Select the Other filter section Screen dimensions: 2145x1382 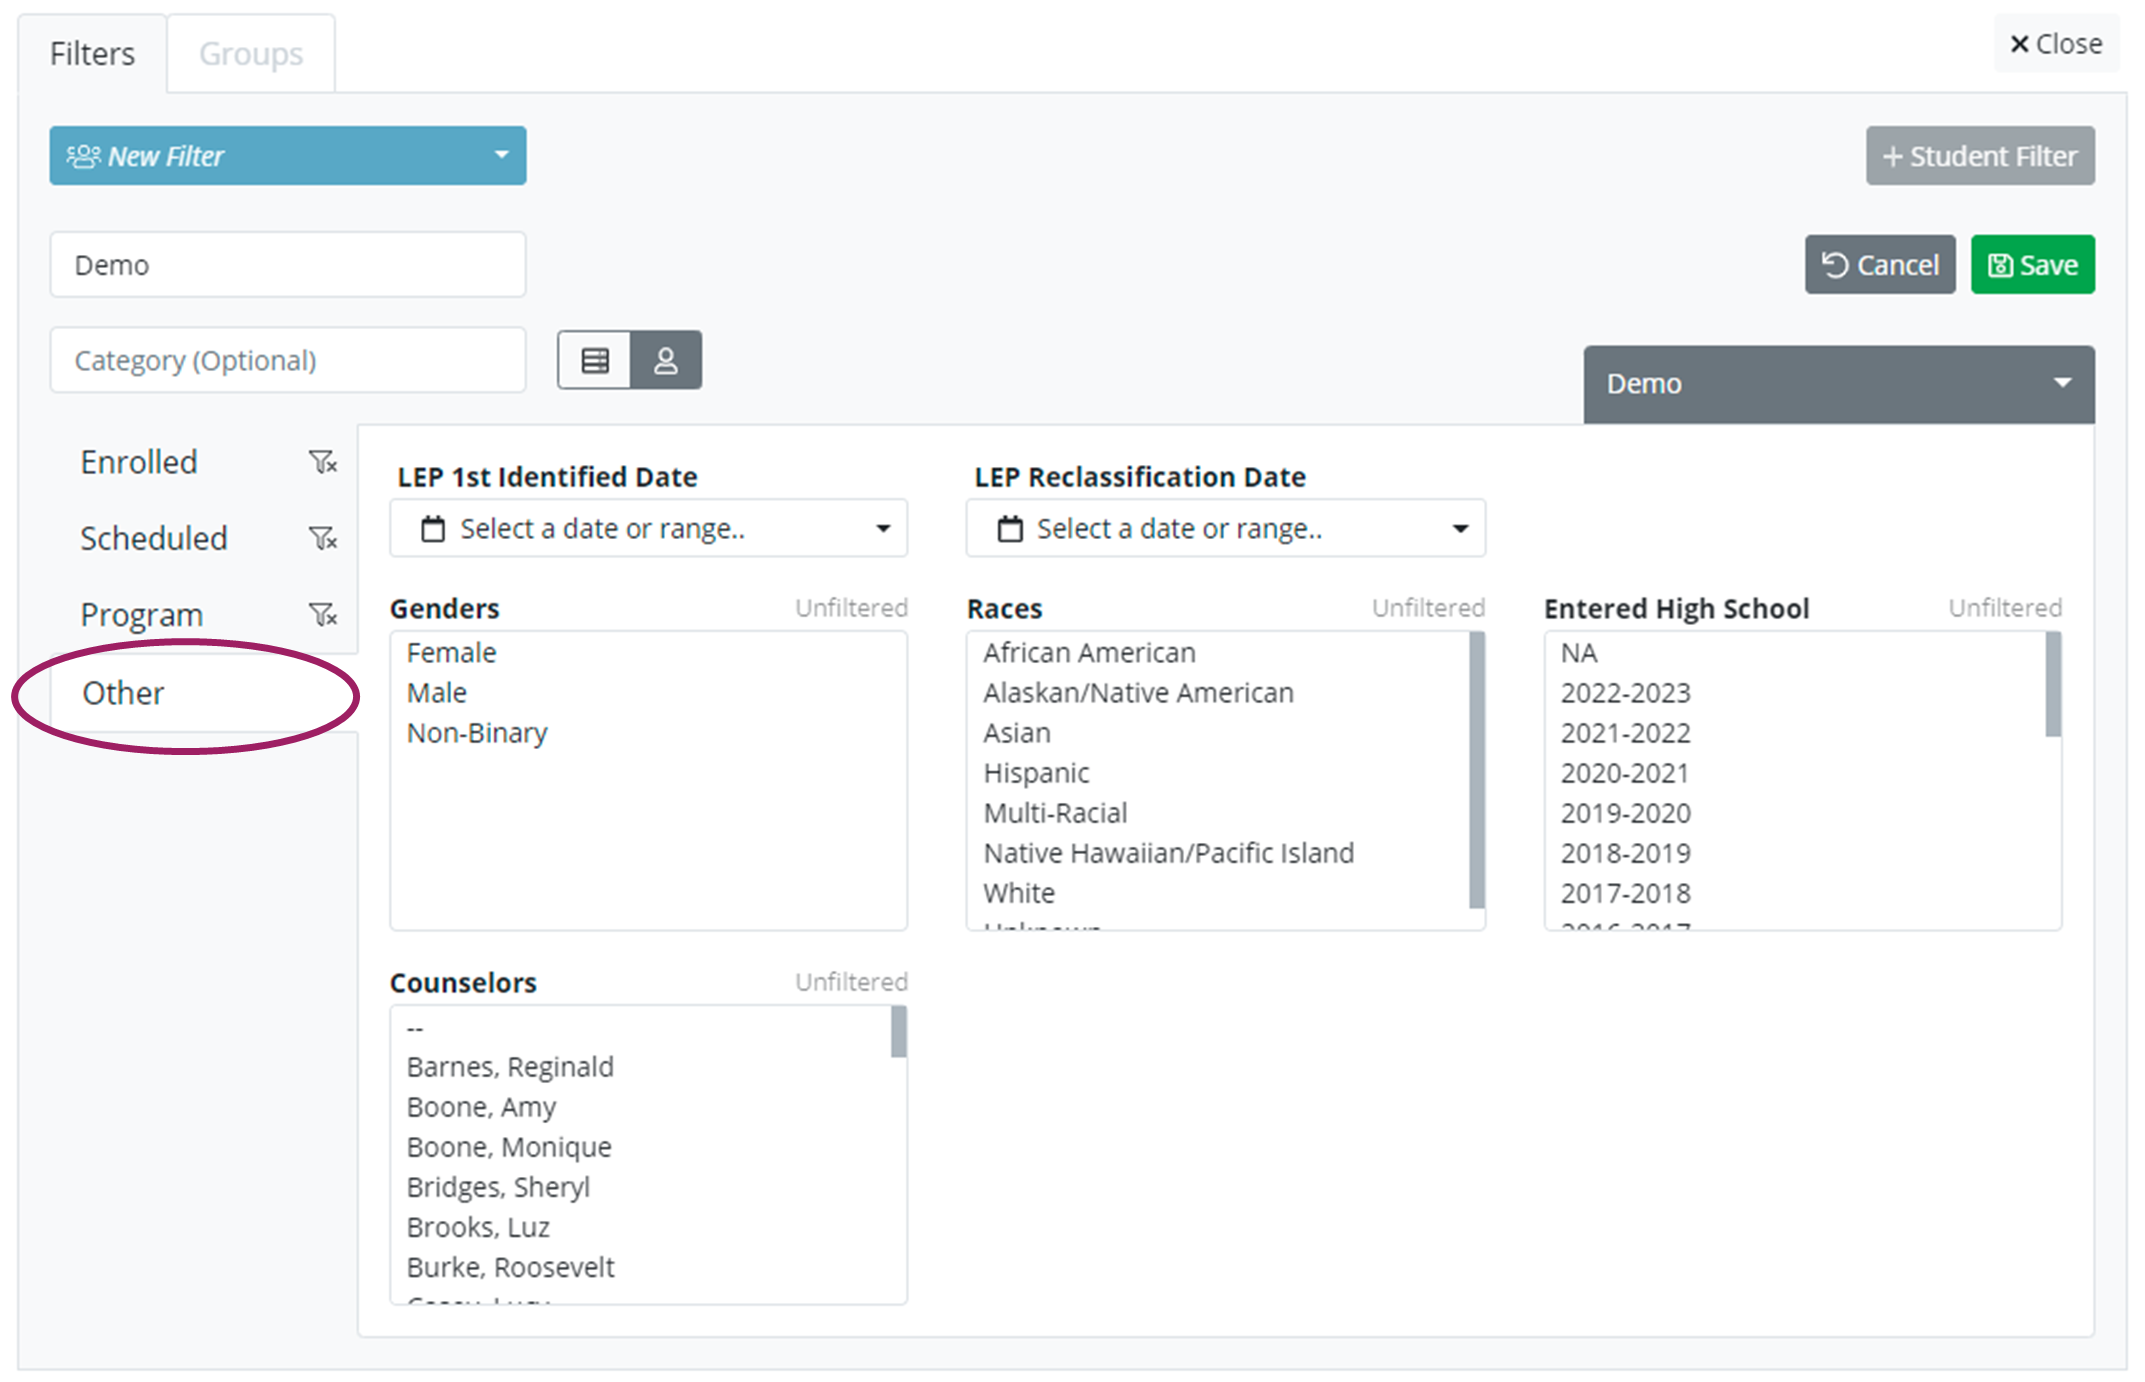pyautogui.click(x=123, y=693)
